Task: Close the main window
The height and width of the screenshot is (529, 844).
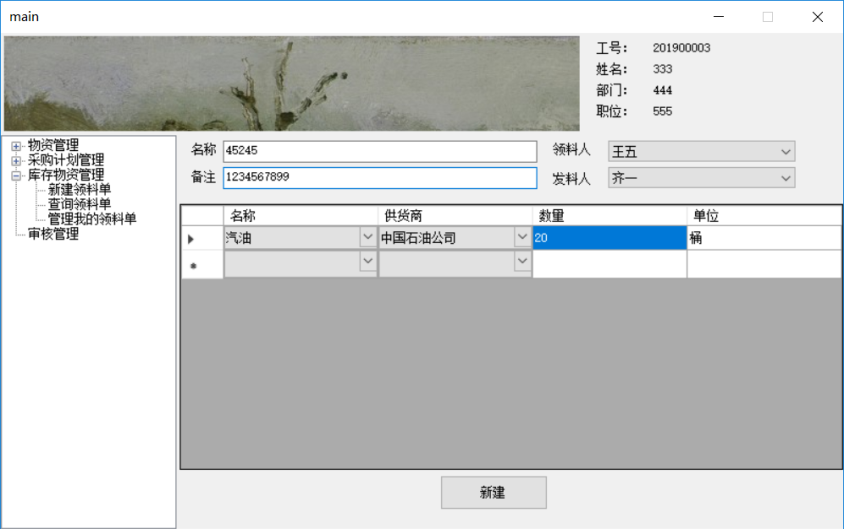Action: tap(818, 17)
